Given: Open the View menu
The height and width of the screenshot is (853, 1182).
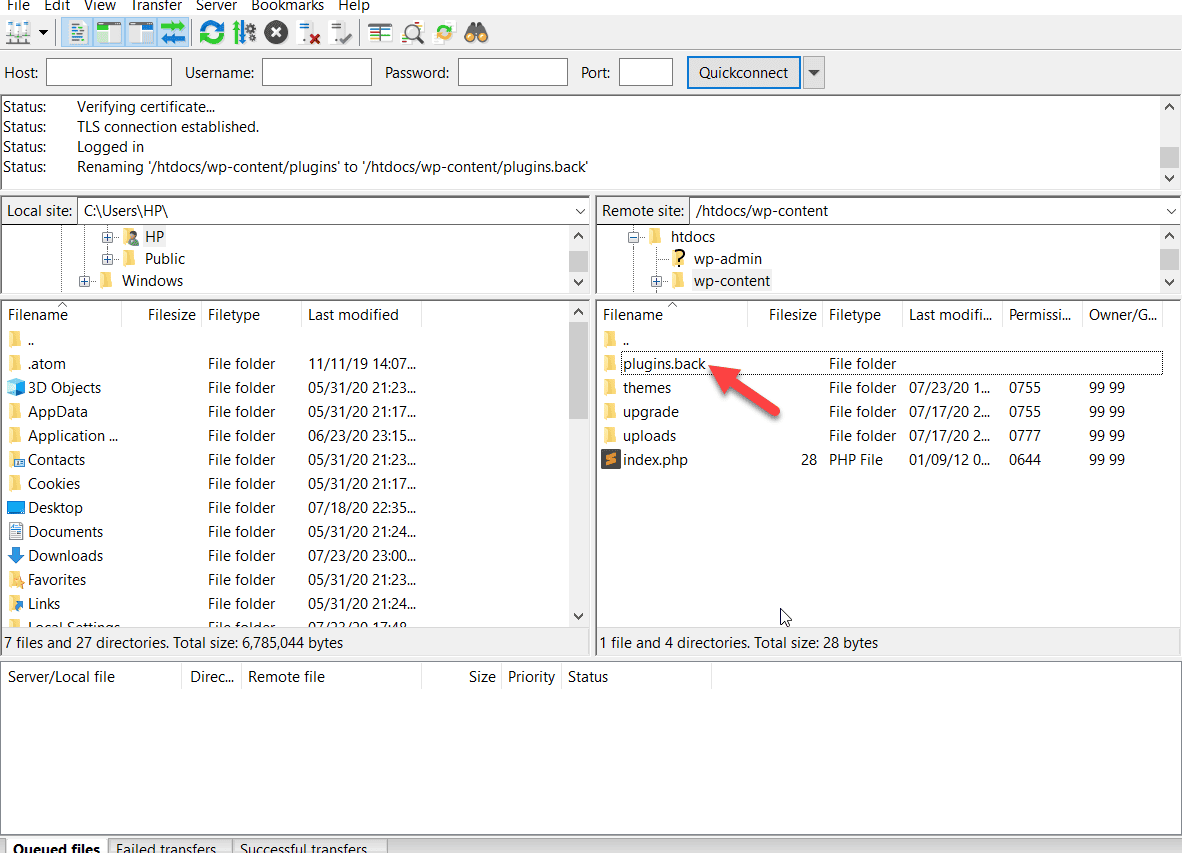Looking at the screenshot, I should coord(100,6).
